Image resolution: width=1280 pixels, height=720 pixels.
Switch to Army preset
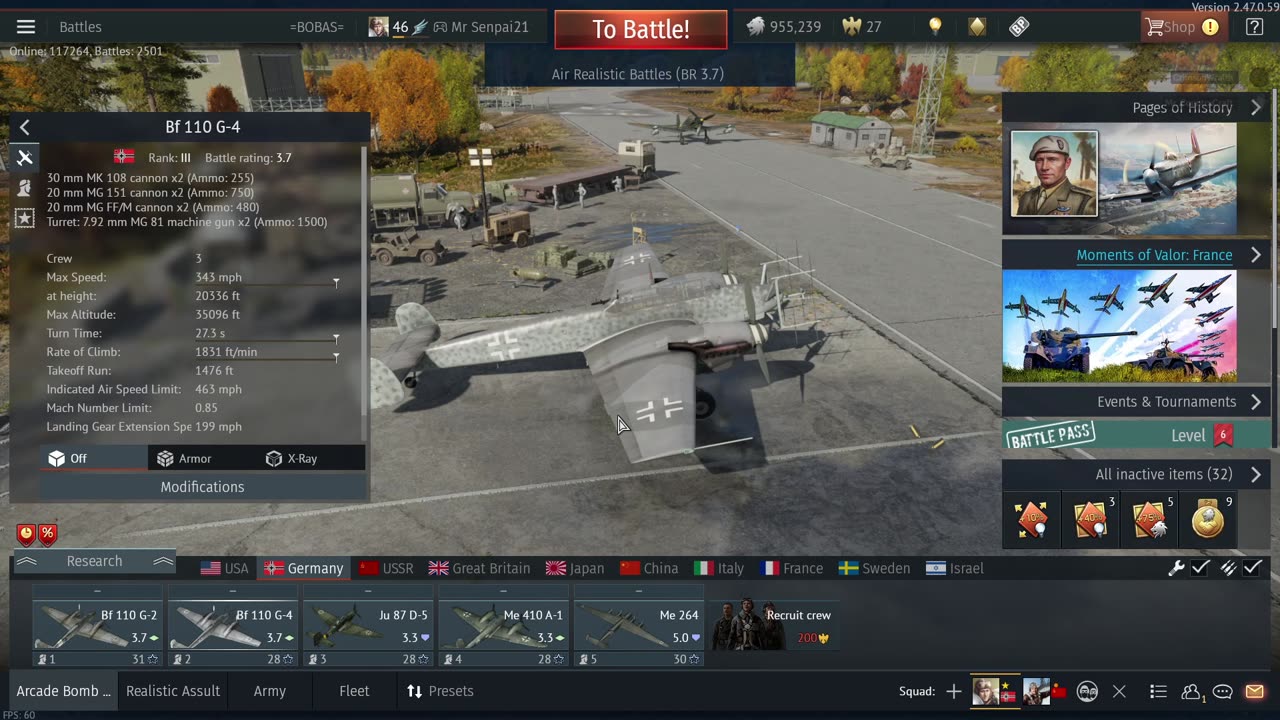click(270, 691)
